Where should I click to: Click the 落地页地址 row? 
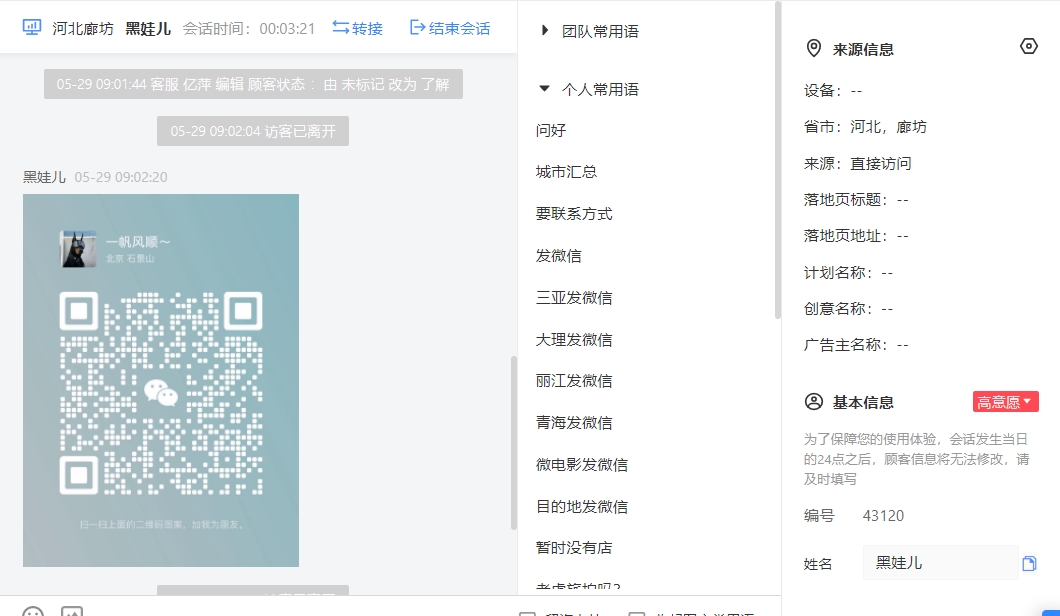click(x=857, y=236)
